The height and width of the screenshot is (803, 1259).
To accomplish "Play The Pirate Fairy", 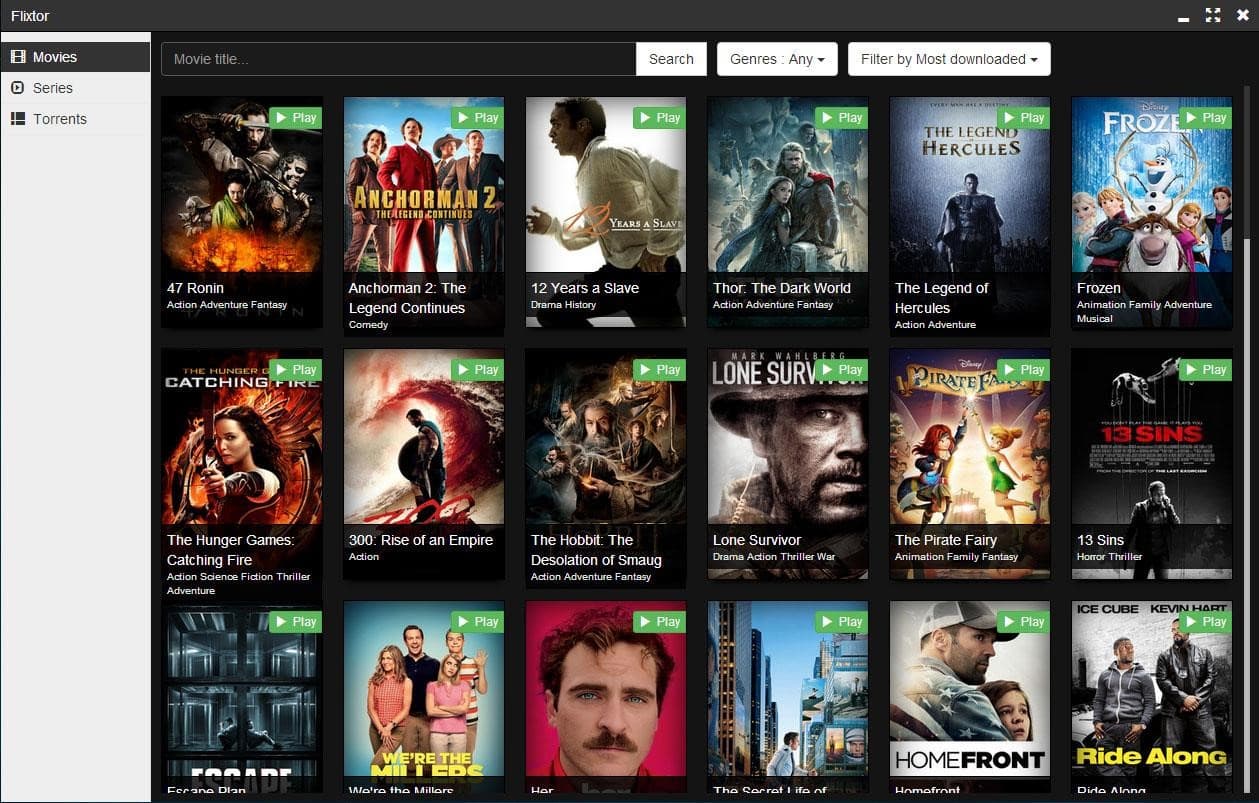I will [x=1024, y=369].
